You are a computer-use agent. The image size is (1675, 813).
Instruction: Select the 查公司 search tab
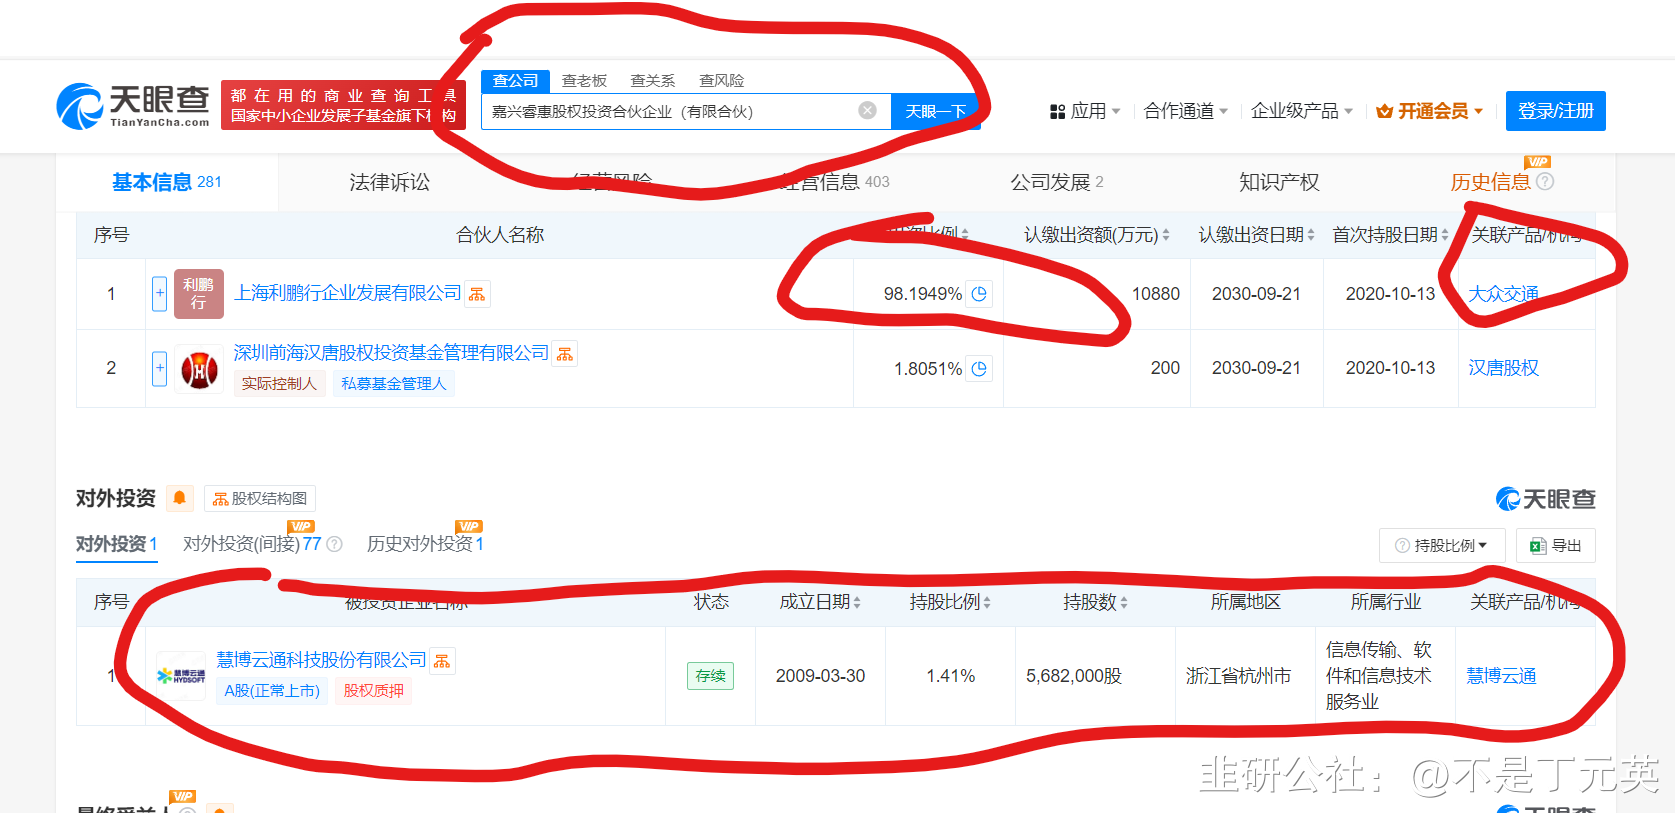click(516, 81)
